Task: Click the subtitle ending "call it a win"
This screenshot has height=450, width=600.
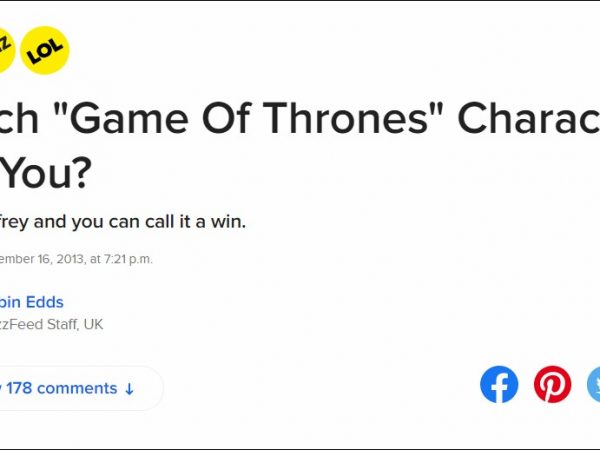Action: point(122,221)
